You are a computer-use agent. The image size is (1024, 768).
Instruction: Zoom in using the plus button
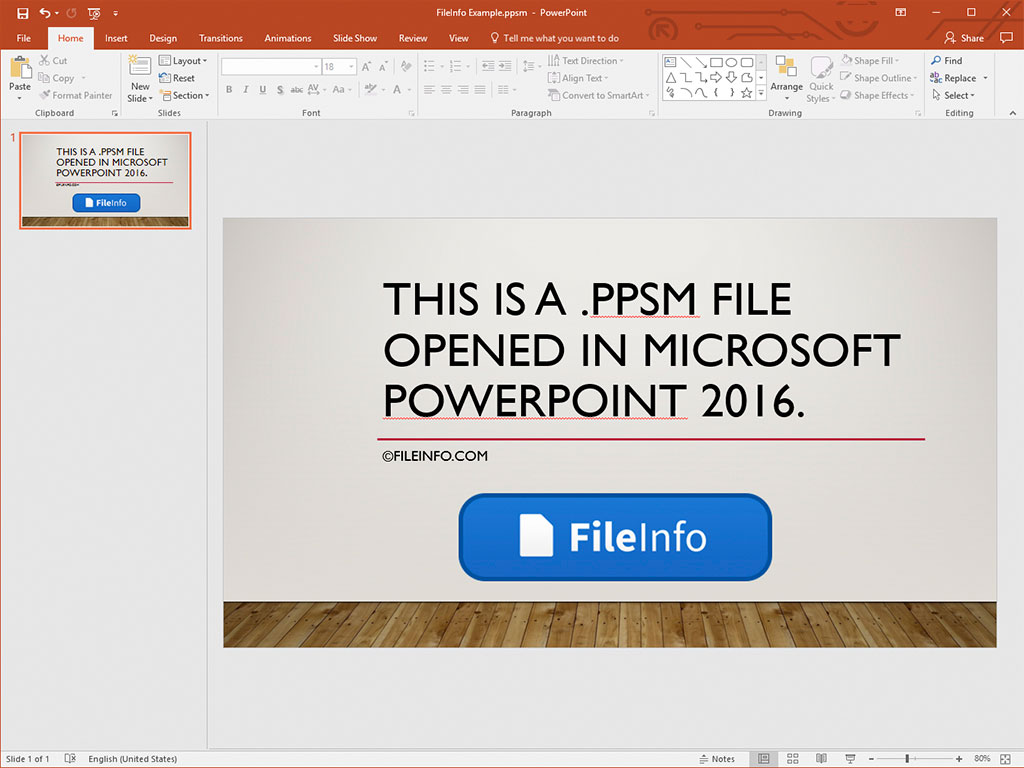958,758
